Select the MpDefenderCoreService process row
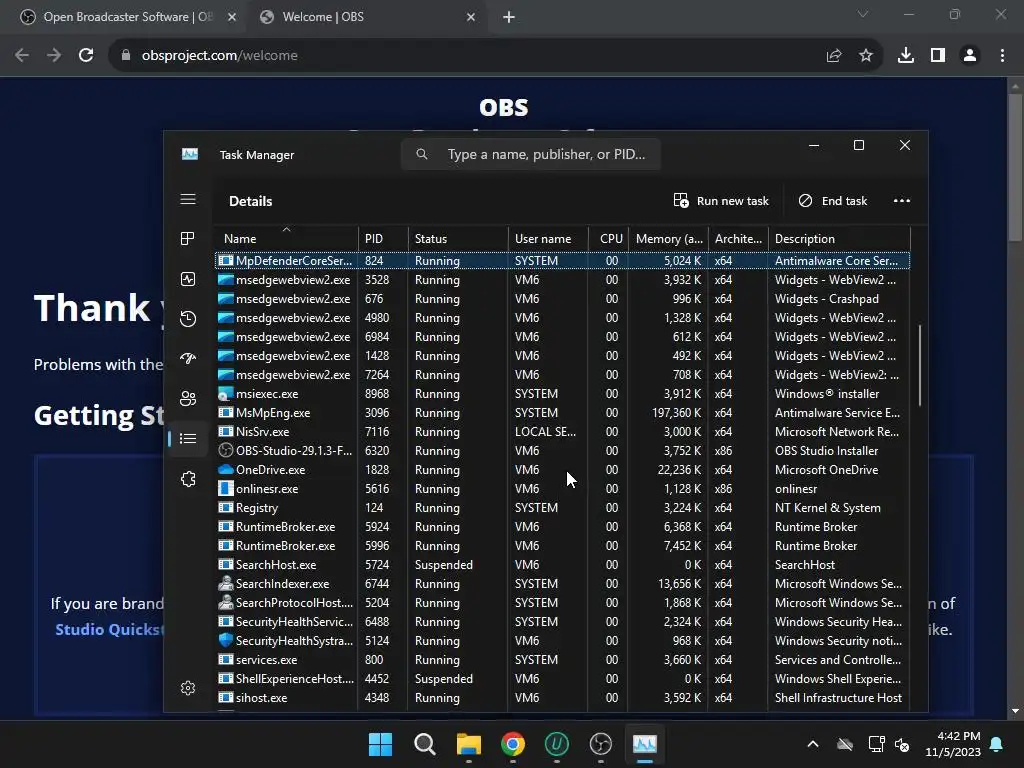This screenshot has height=768, width=1024. coord(562,261)
